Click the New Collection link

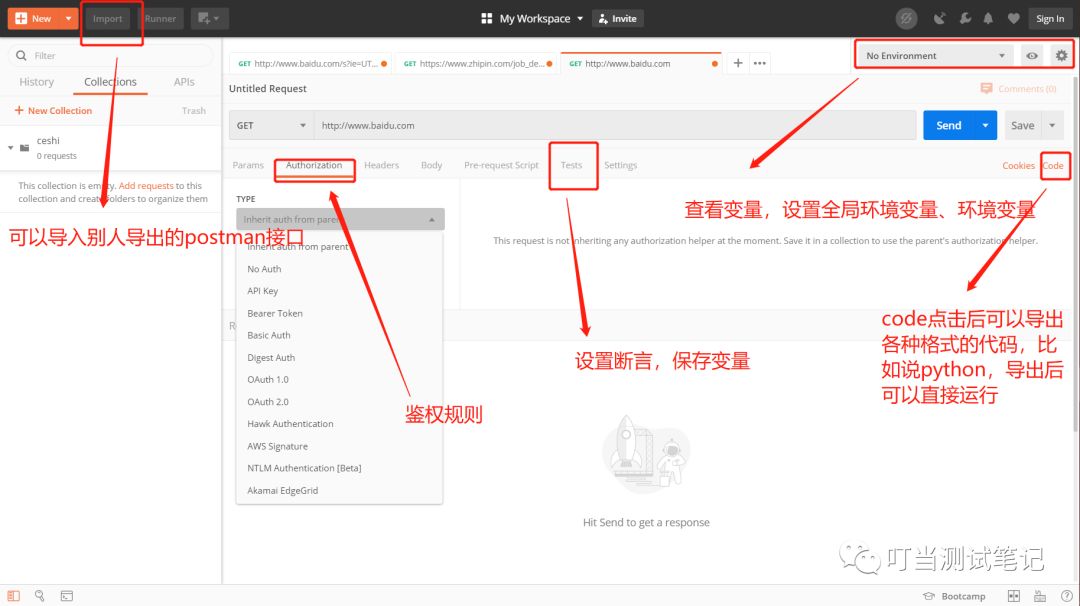click(x=53, y=110)
